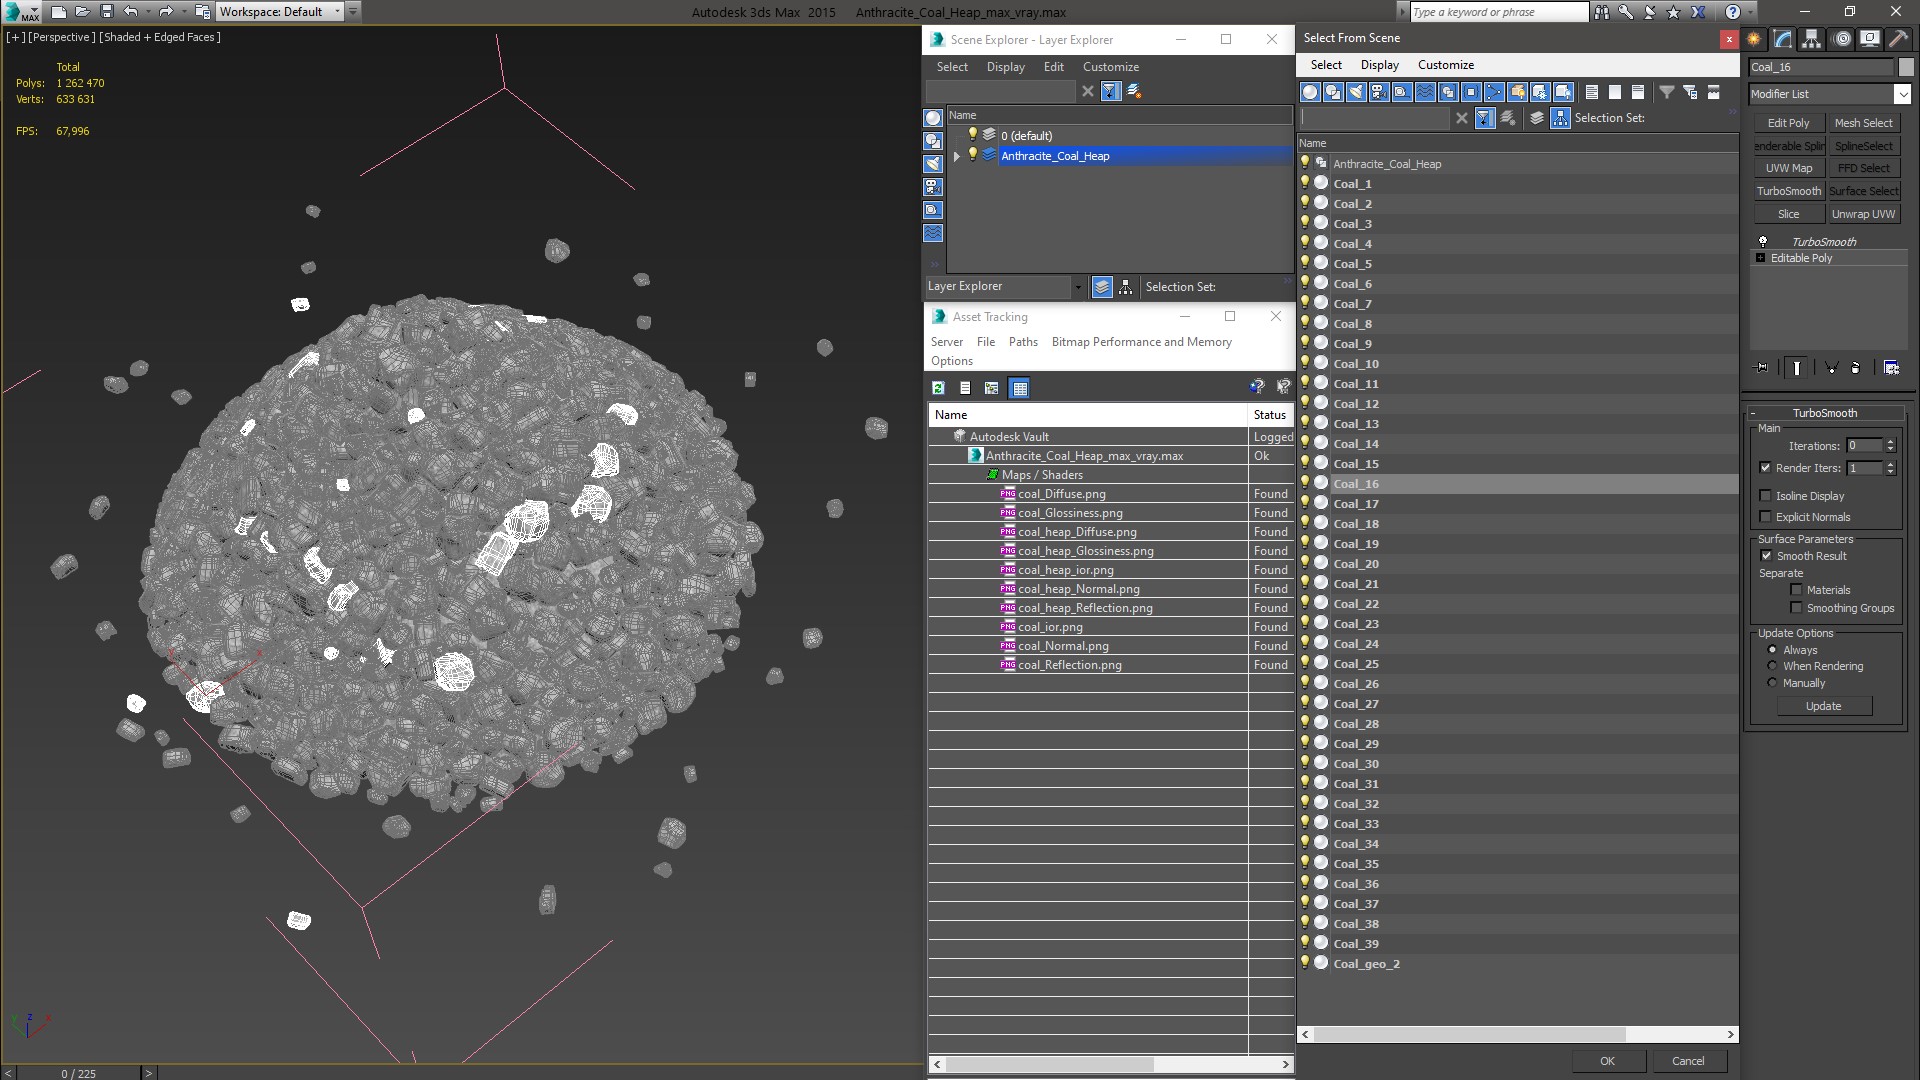Click the Select All list icon

[1592, 92]
